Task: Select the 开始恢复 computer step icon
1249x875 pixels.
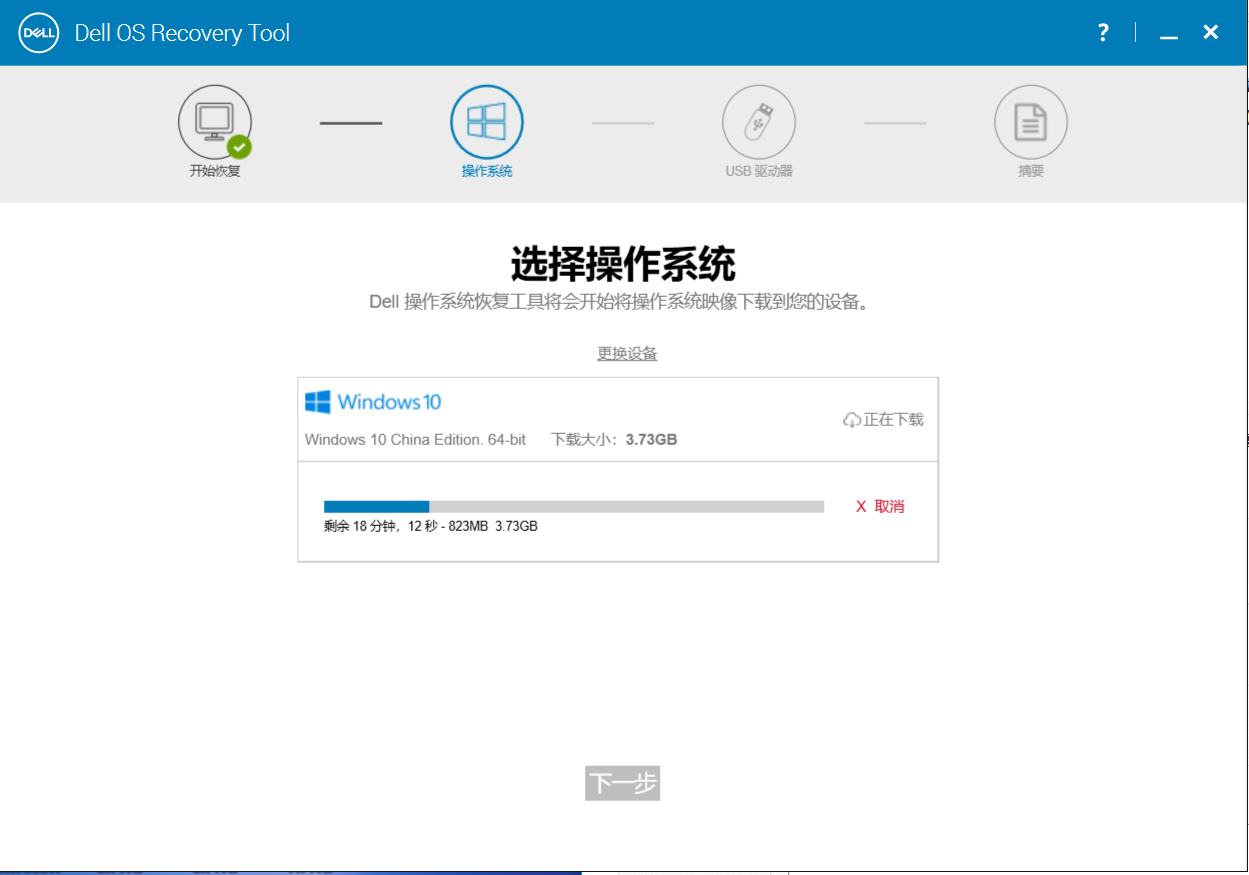Action: [215, 122]
